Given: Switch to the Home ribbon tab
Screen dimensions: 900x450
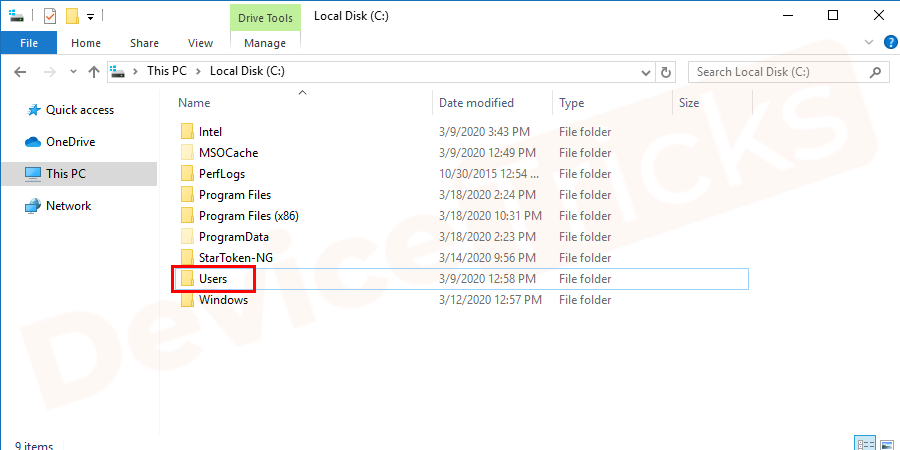Looking at the screenshot, I should click(86, 43).
